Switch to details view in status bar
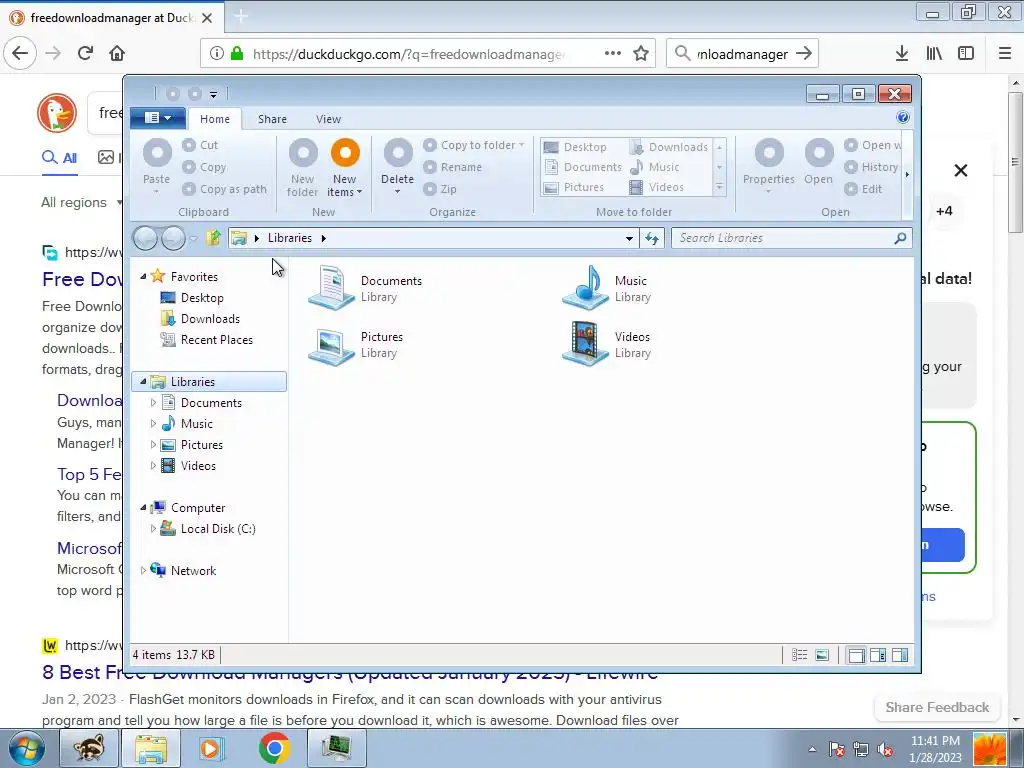 pos(799,655)
